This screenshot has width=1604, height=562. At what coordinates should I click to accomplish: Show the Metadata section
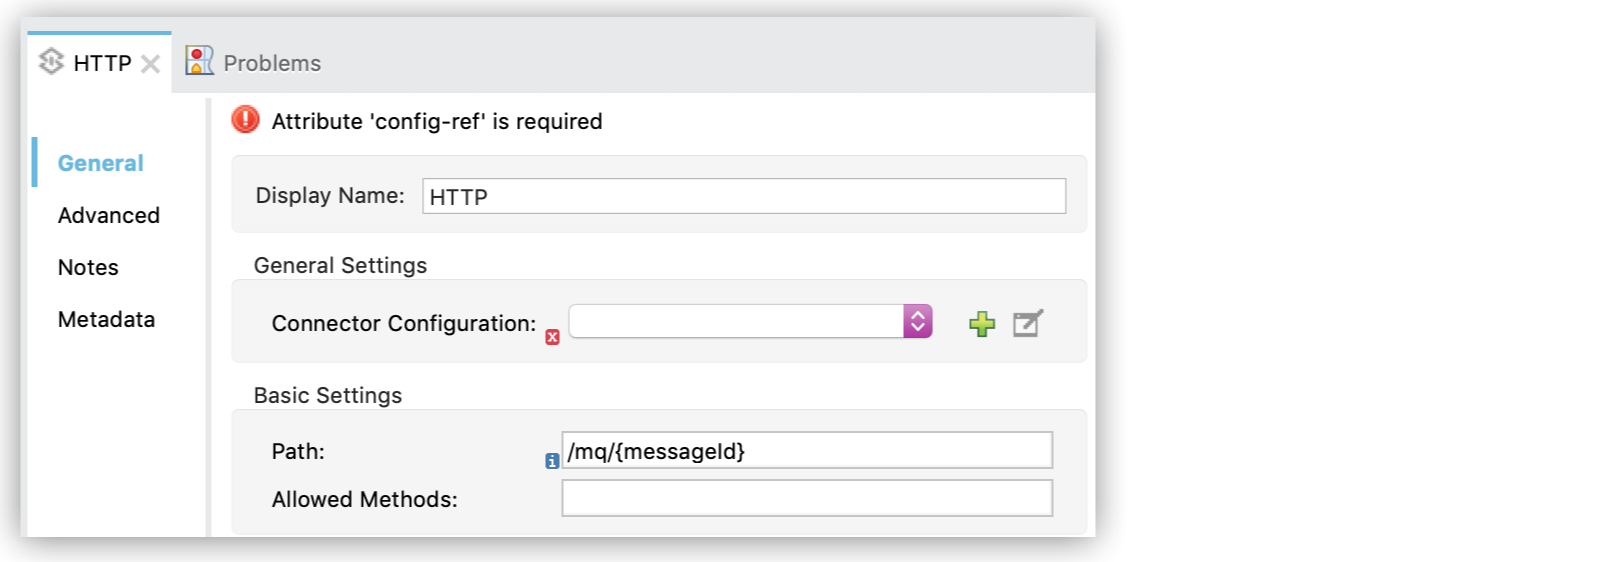[x=106, y=319]
